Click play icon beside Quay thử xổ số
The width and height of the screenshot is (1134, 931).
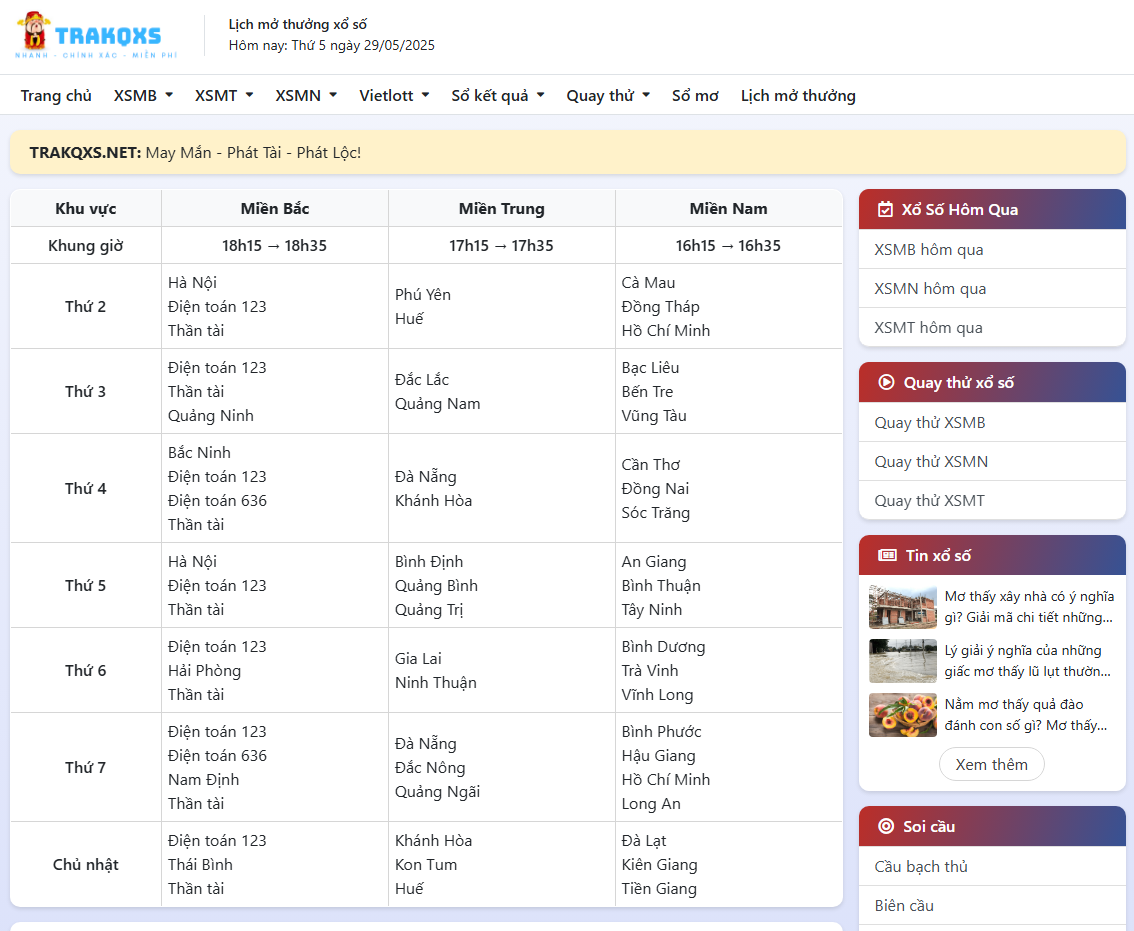(886, 382)
